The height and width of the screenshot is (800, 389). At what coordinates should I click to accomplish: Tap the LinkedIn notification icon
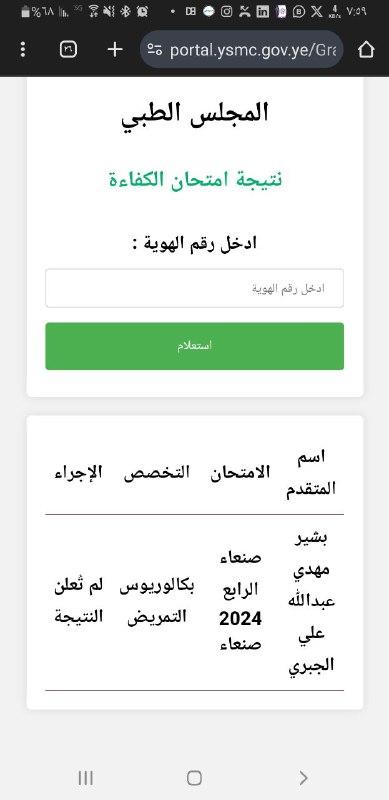click(x=262, y=11)
